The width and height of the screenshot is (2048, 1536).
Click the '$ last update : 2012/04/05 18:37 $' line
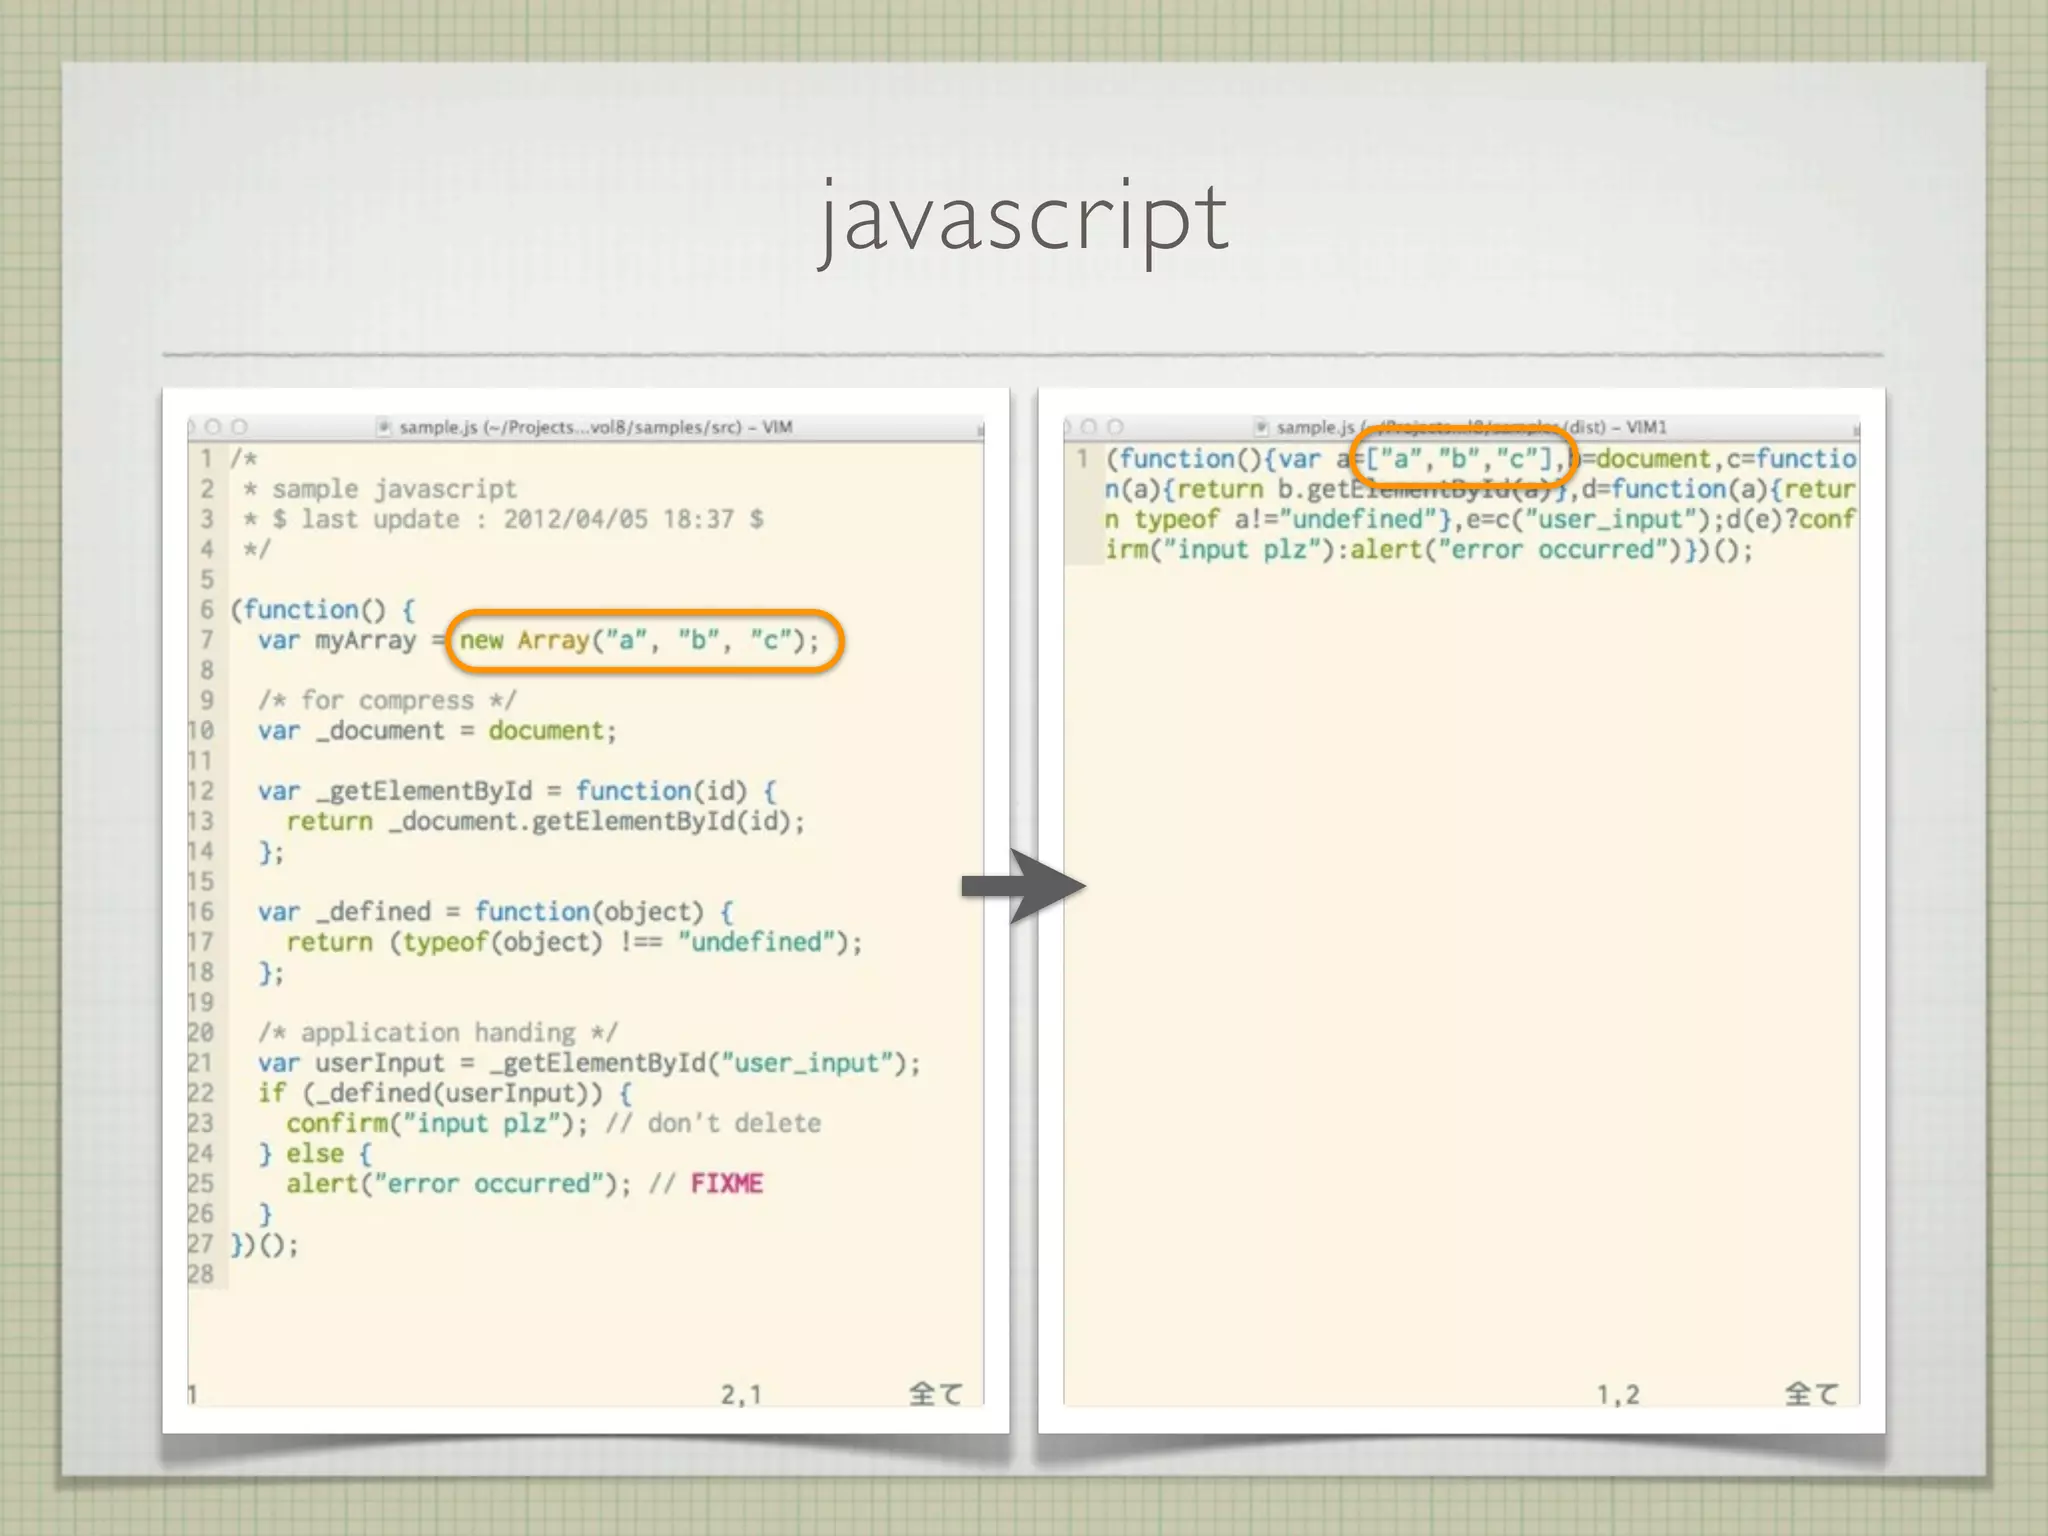[x=518, y=519]
